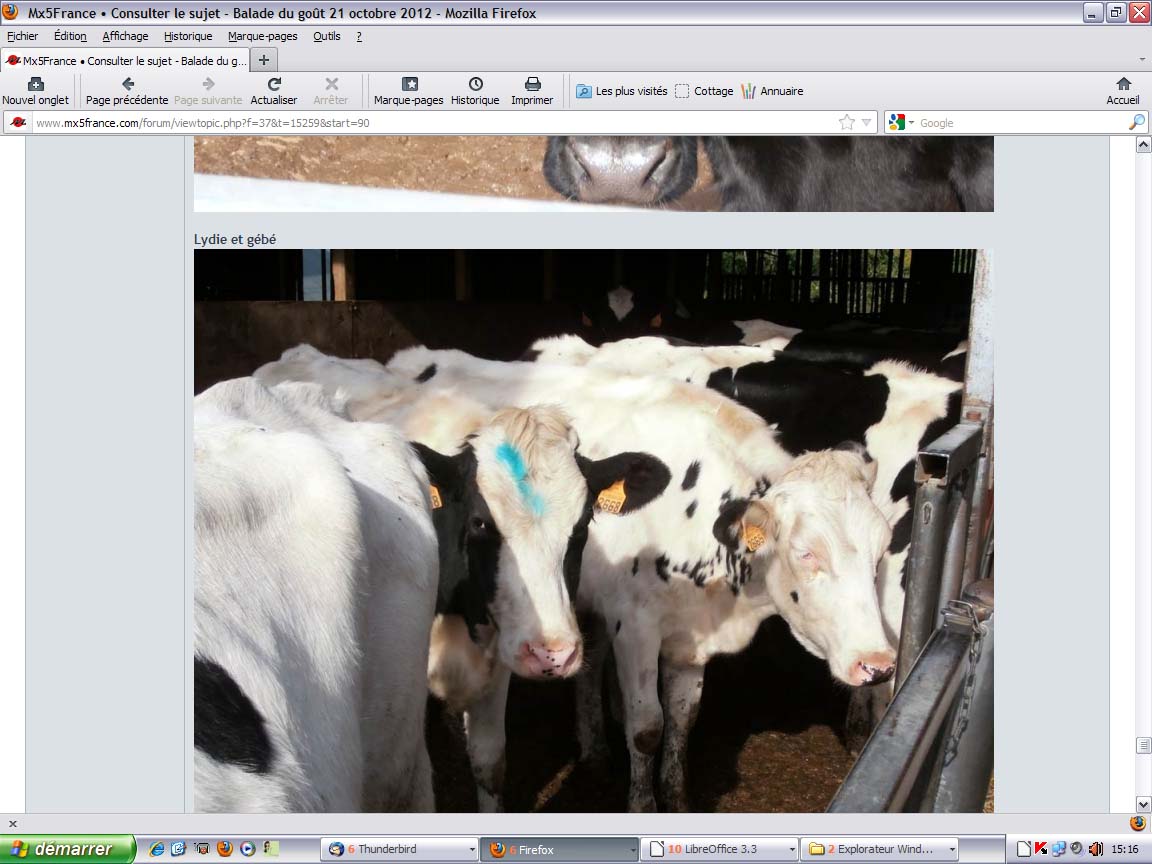Open the Google search engine selector
Image resolution: width=1152 pixels, height=864 pixels.
[x=901, y=123]
